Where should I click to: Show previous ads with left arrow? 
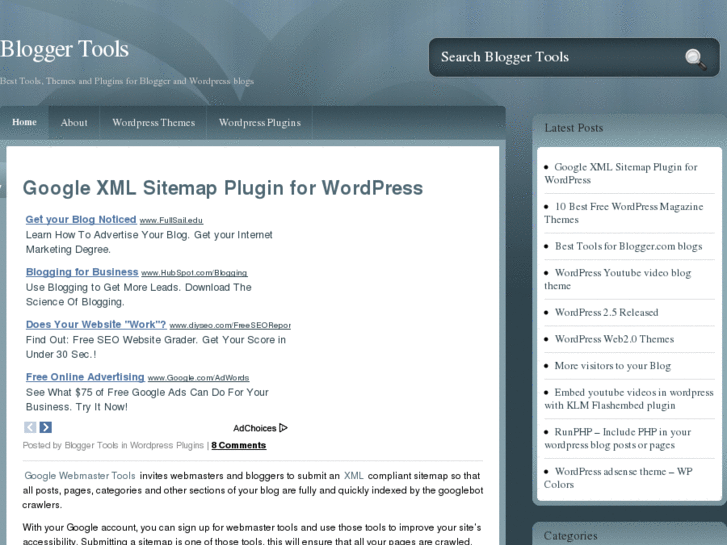pyautogui.click(x=30, y=427)
